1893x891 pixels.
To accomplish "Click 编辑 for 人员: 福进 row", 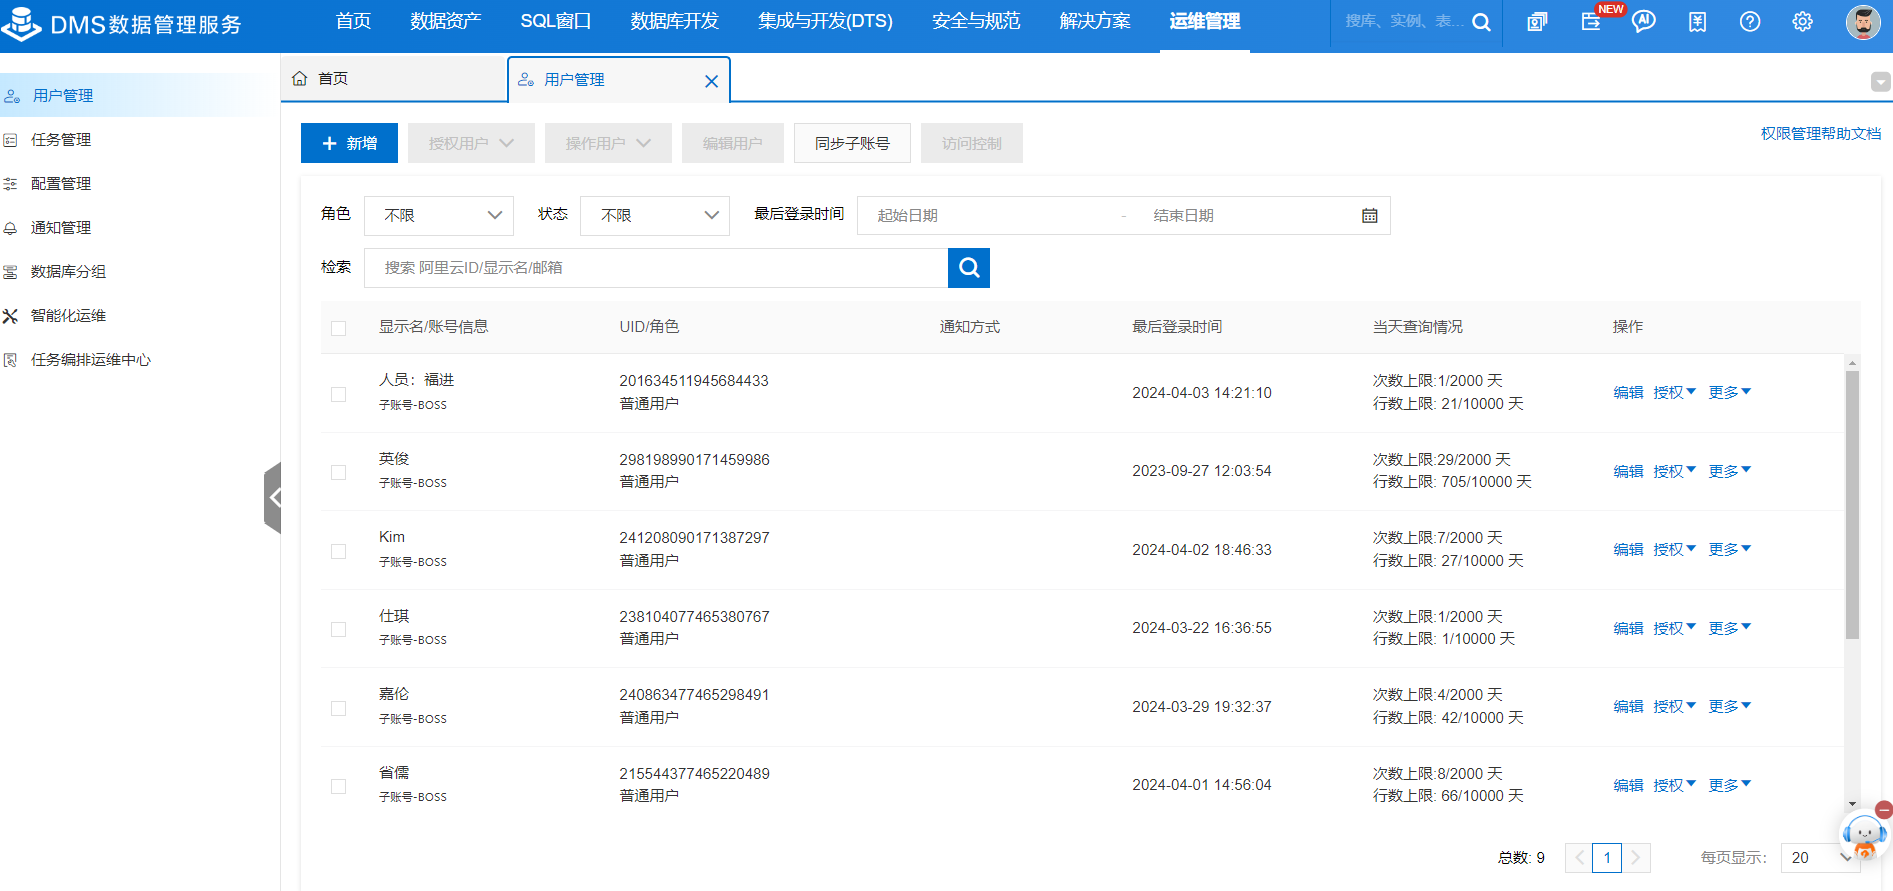I will [1628, 393].
